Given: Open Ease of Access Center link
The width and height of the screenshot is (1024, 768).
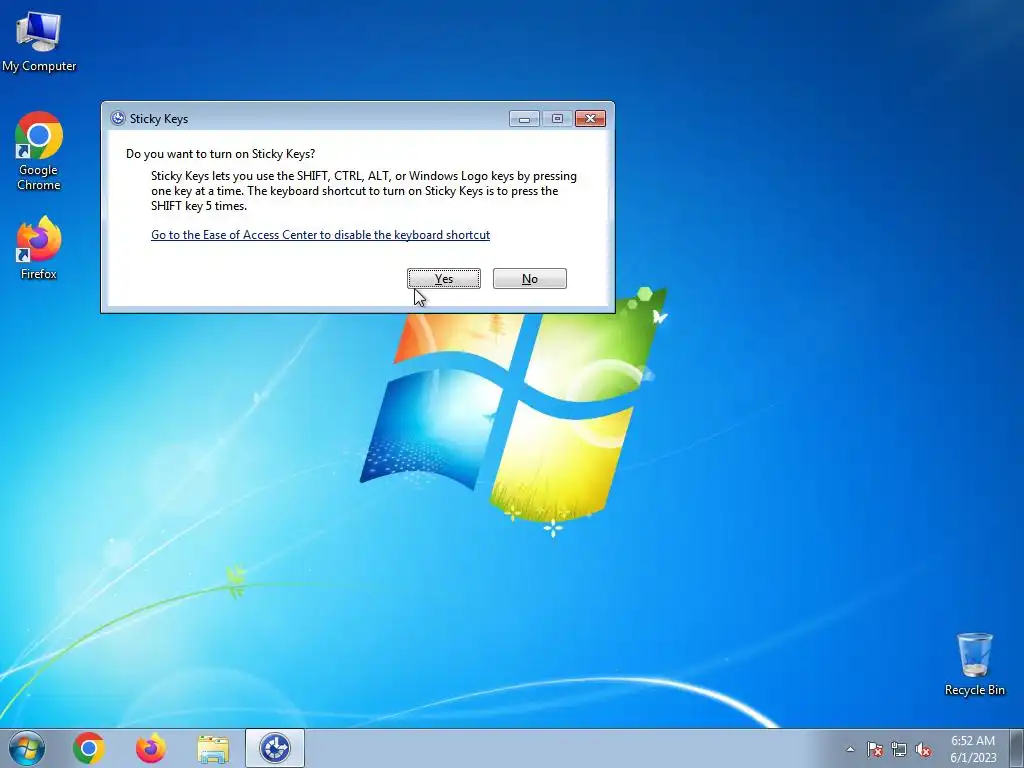Looking at the screenshot, I should (x=320, y=235).
